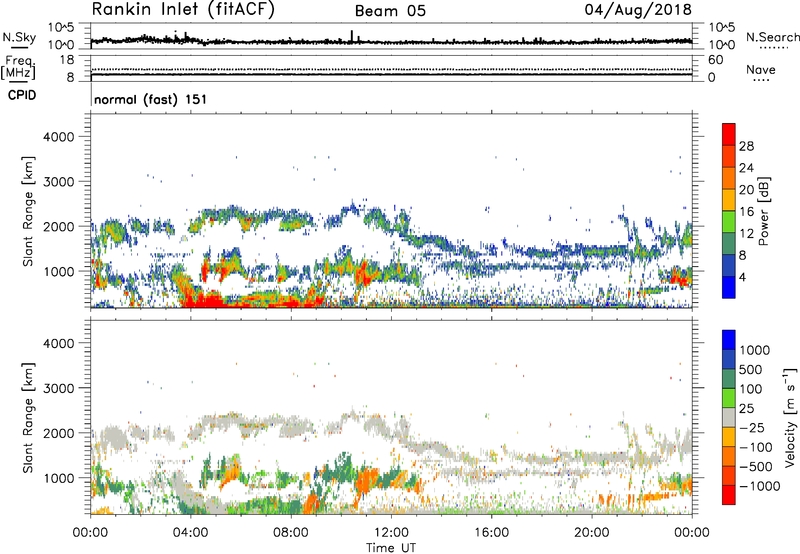Click the 'Beam 05' label
The width and height of the screenshot is (800, 554).
coord(390,11)
